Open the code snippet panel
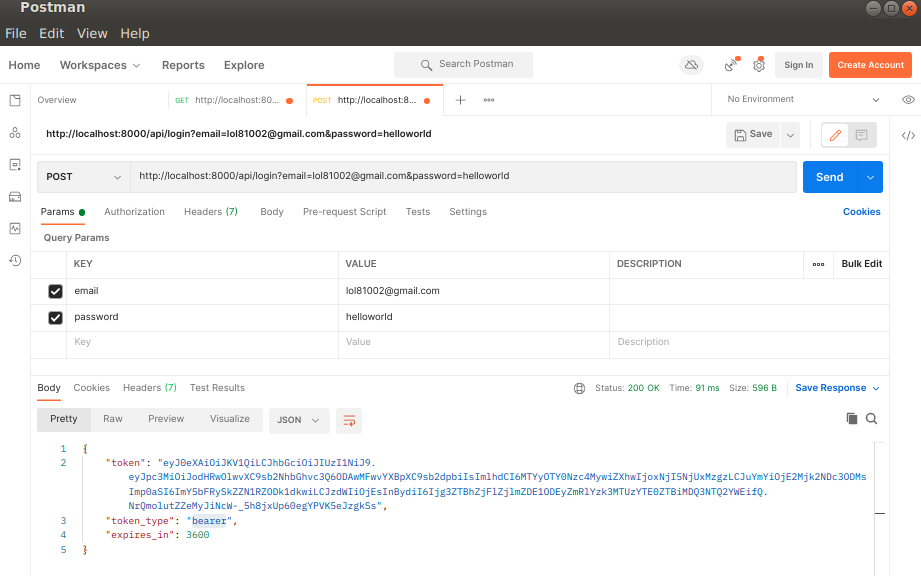 pos(907,134)
